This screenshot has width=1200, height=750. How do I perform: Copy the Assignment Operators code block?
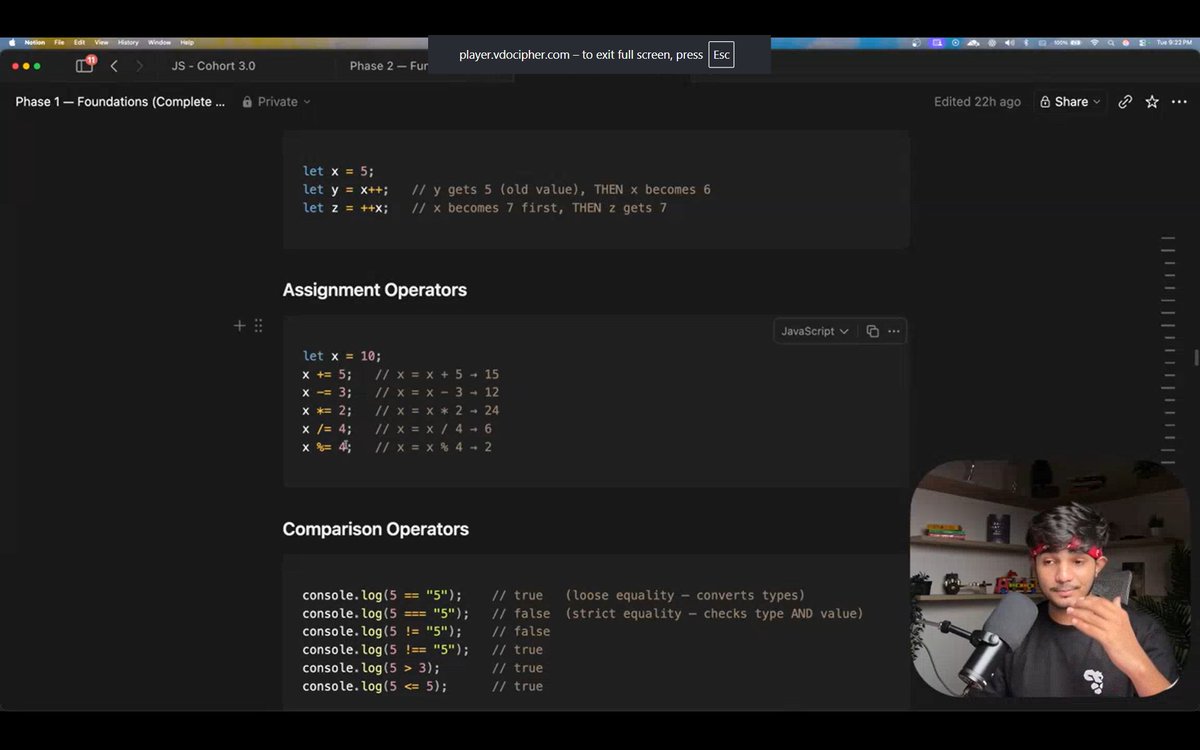pos(872,331)
